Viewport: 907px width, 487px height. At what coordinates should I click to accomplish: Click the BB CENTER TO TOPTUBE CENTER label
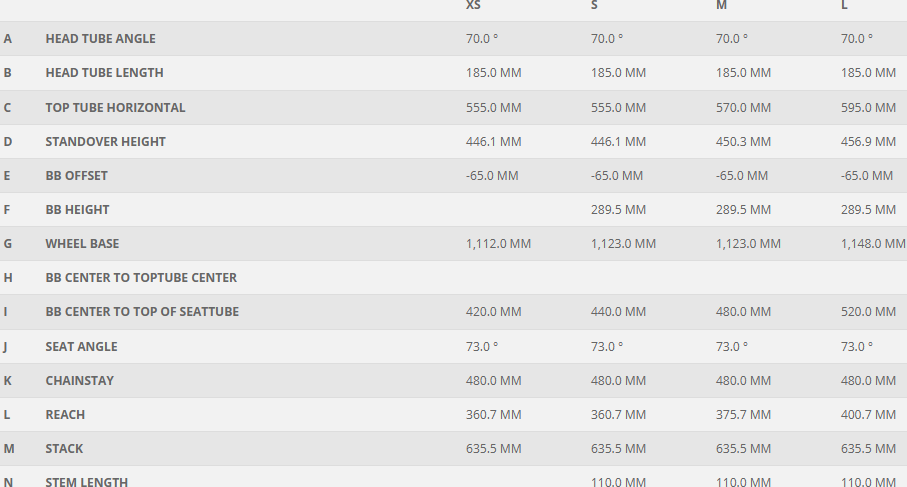point(141,278)
